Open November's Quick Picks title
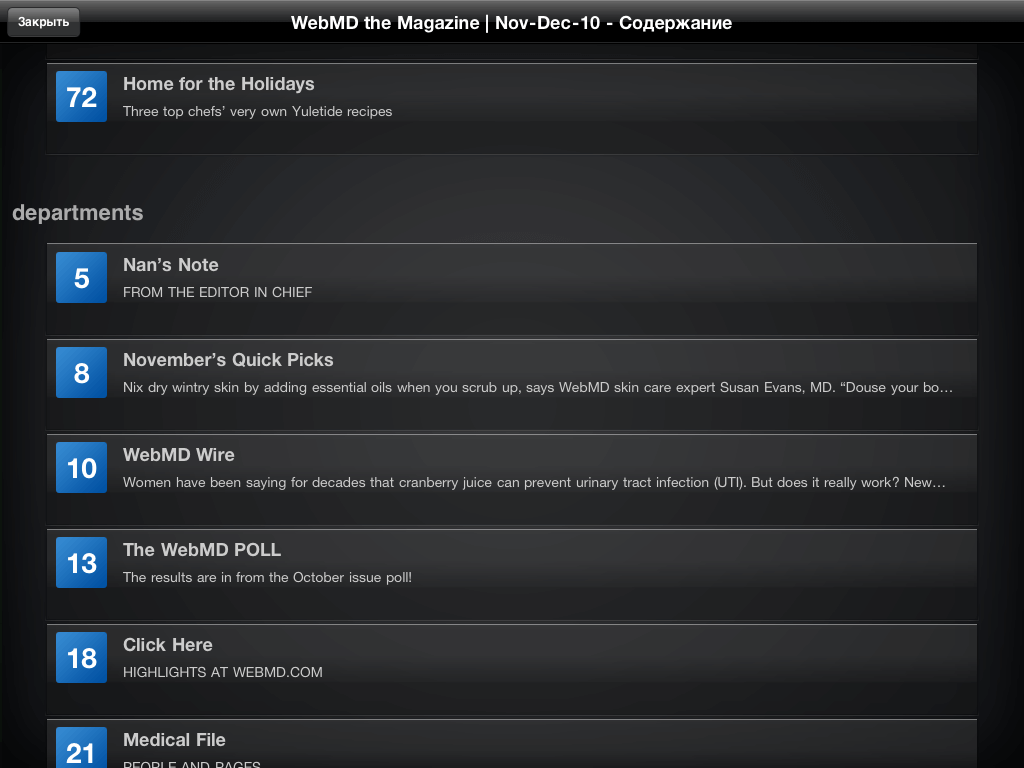This screenshot has height=768, width=1024. (229, 360)
